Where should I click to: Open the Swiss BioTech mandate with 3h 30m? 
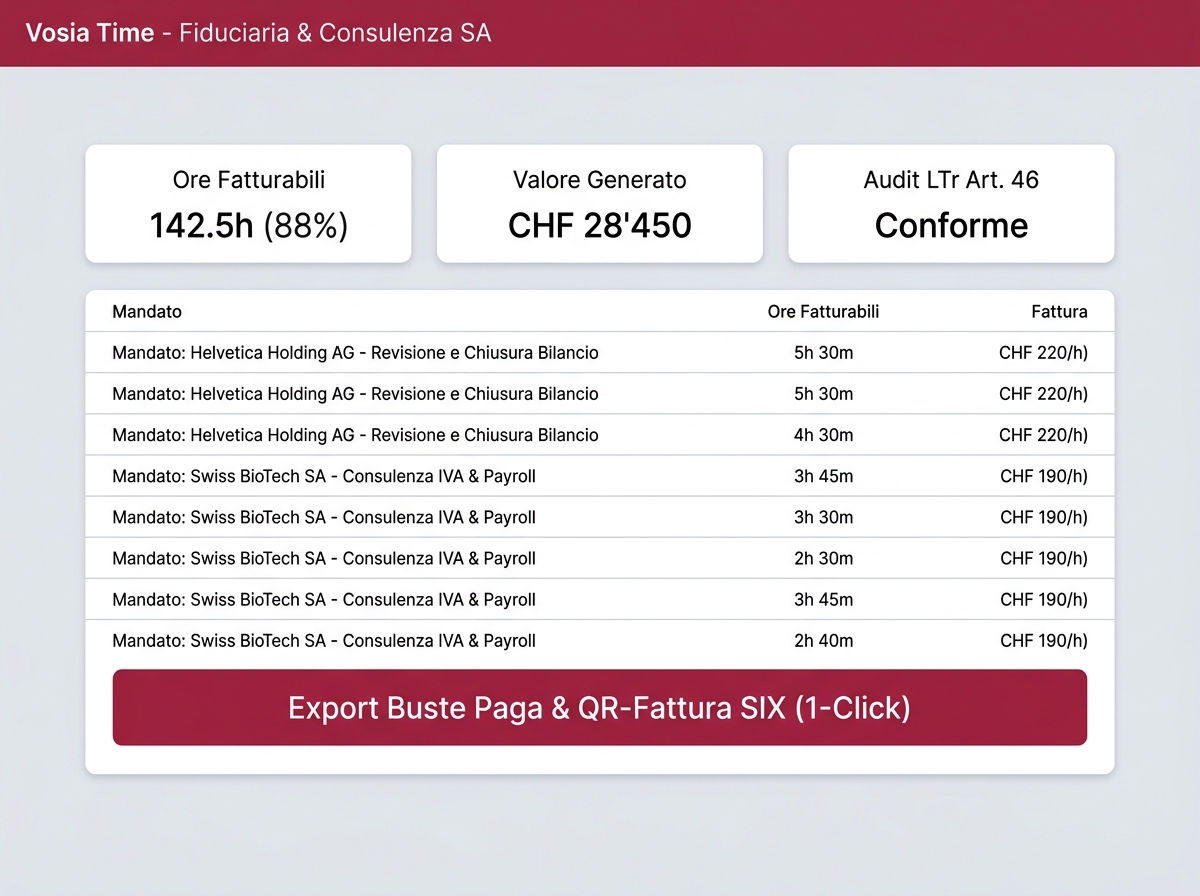coord(324,517)
